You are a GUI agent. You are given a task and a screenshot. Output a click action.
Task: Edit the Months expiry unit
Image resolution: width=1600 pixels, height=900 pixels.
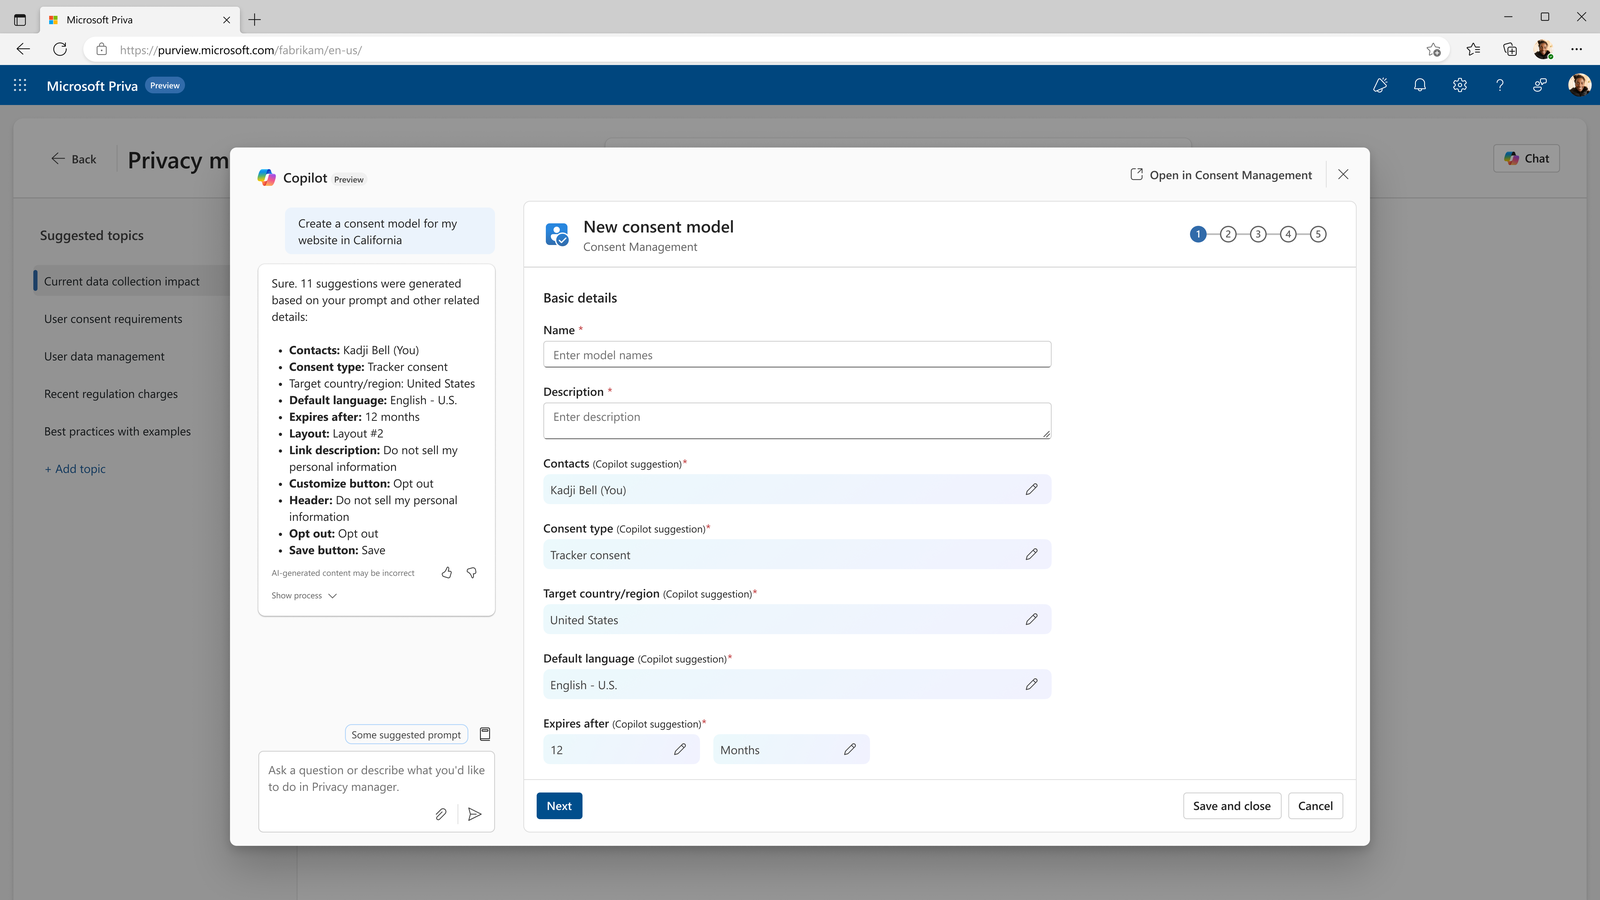point(850,749)
